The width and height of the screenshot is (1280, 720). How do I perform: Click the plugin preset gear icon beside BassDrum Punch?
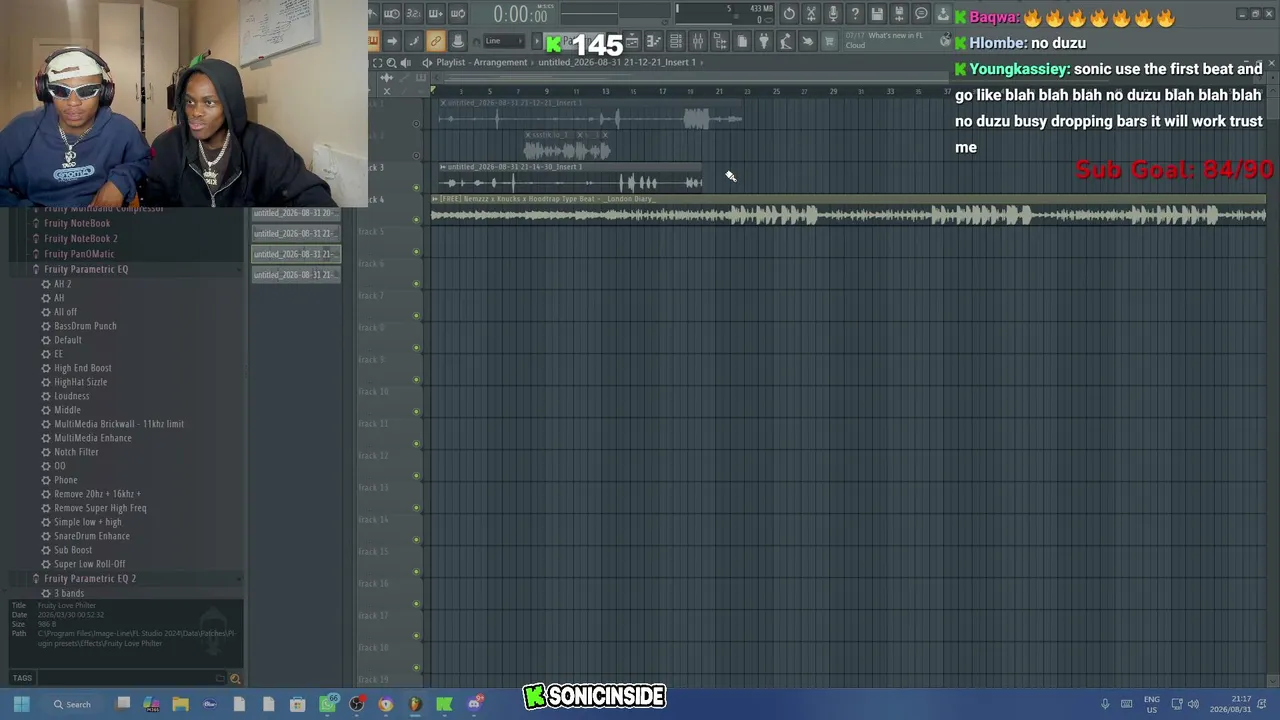click(46, 326)
